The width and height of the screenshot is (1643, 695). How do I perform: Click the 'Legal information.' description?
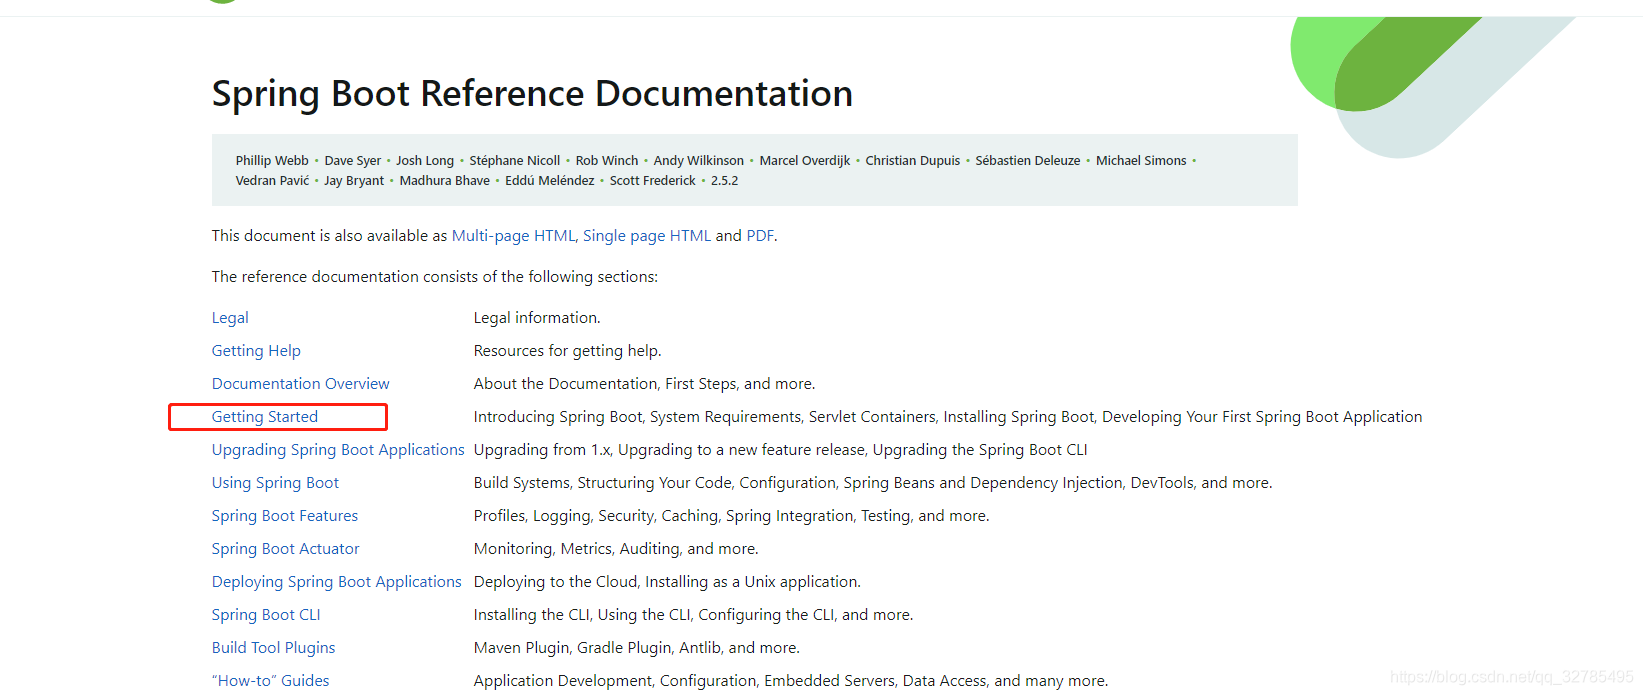537,318
